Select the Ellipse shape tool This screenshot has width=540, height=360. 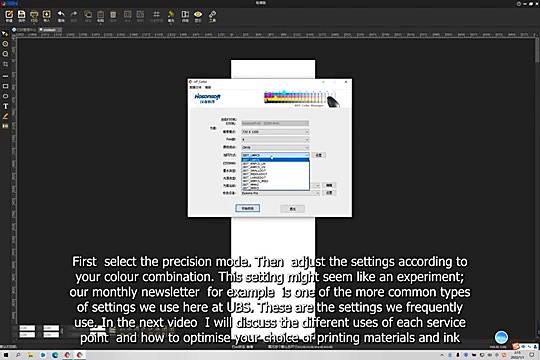tap(6, 96)
